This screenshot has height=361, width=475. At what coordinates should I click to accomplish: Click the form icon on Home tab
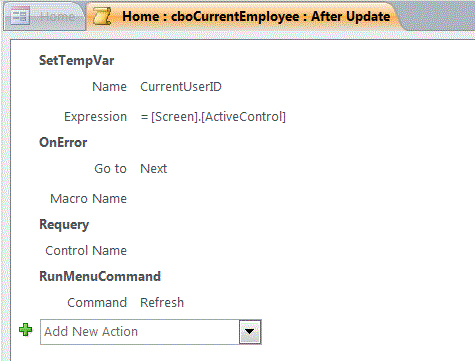tap(20, 16)
